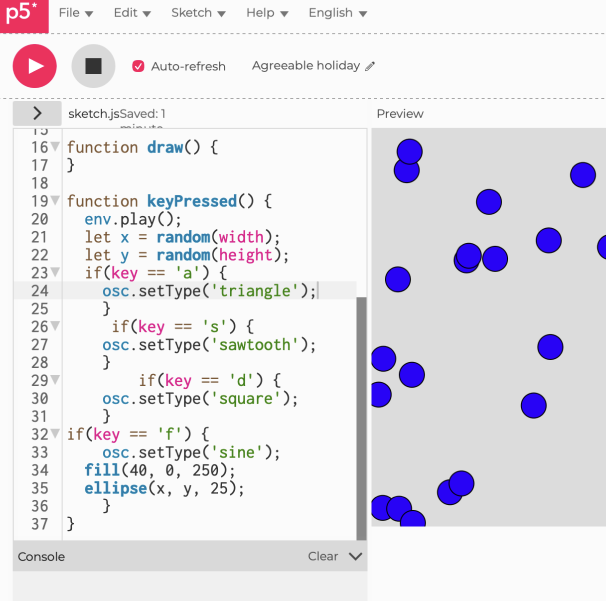
Task: Open the English language dropdown
Action: click(x=338, y=13)
